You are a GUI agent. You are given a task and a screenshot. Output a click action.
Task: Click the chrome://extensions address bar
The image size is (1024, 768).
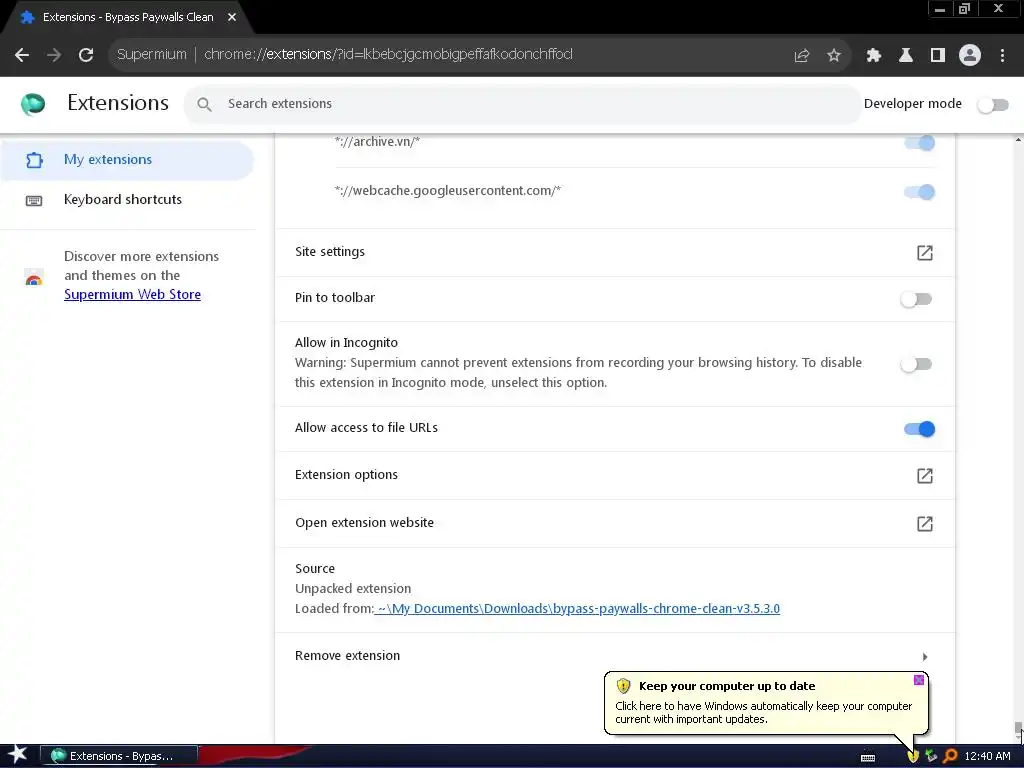coord(451,55)
